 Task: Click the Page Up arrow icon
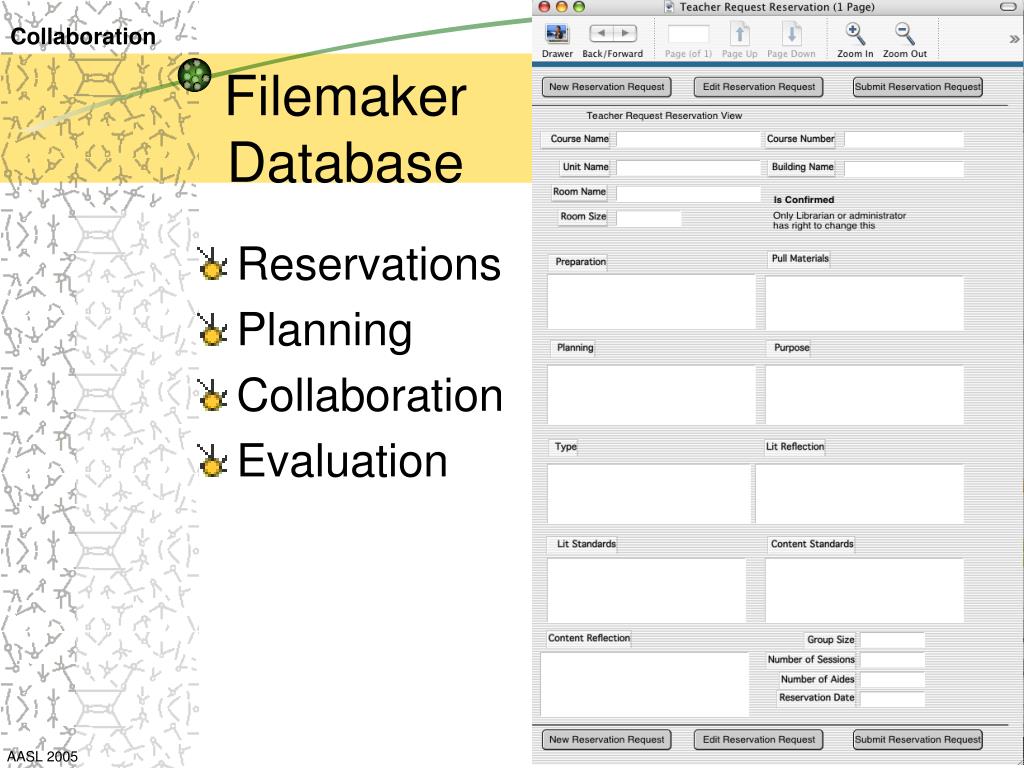click(740, 34)
